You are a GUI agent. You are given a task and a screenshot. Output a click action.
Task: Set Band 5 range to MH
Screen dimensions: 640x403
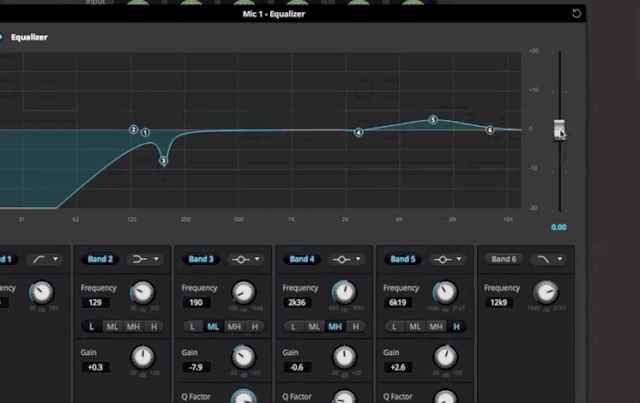436,327
